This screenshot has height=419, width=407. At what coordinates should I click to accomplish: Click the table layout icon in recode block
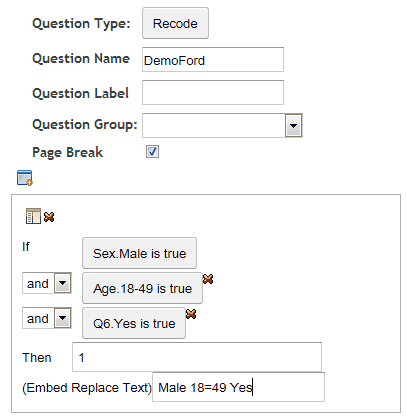33,216
